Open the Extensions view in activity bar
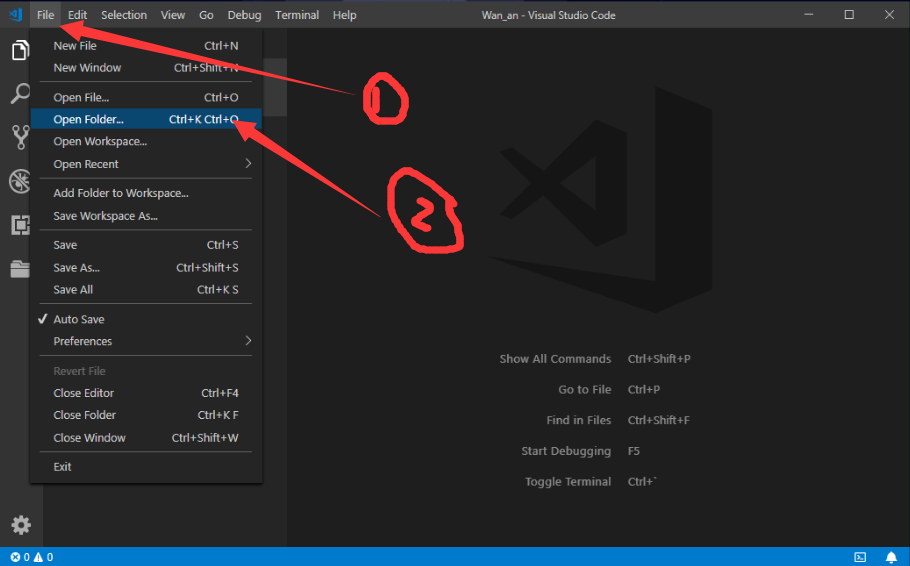 click(20, 225)
